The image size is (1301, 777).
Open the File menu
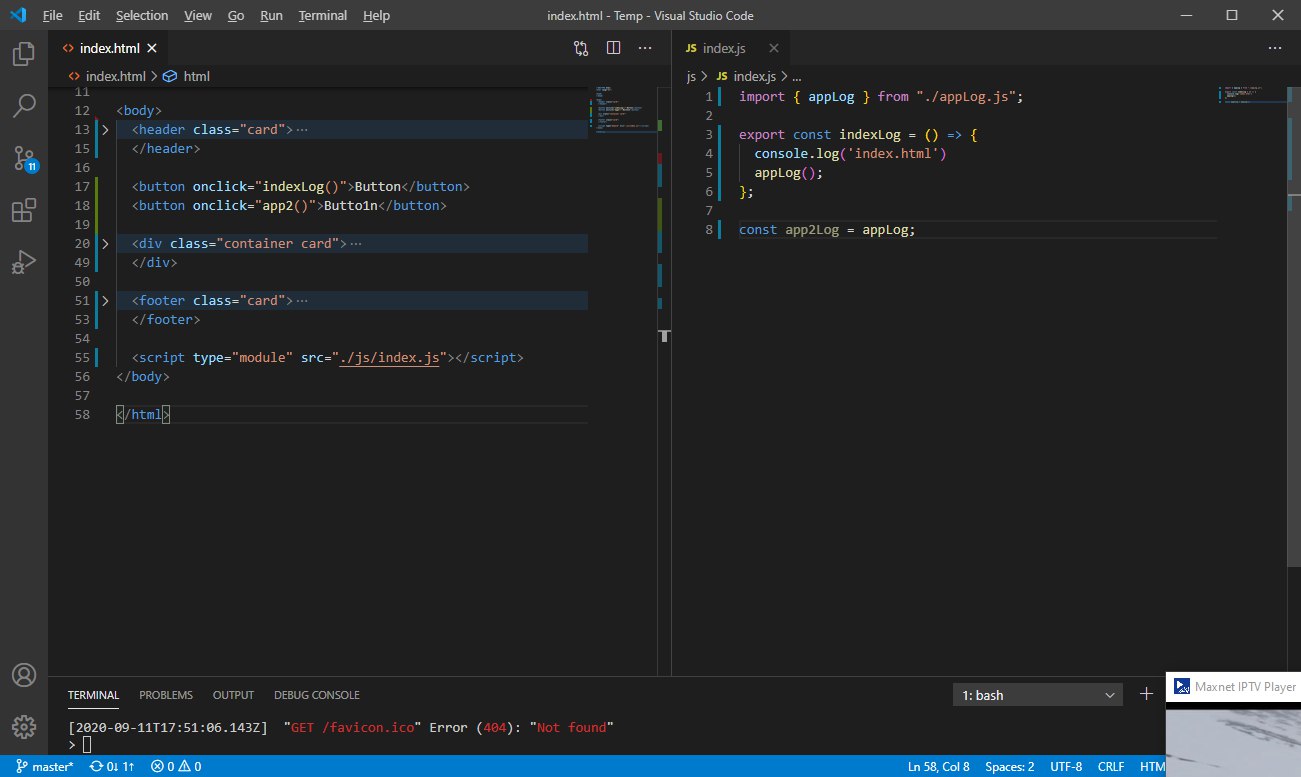(53, 16)
